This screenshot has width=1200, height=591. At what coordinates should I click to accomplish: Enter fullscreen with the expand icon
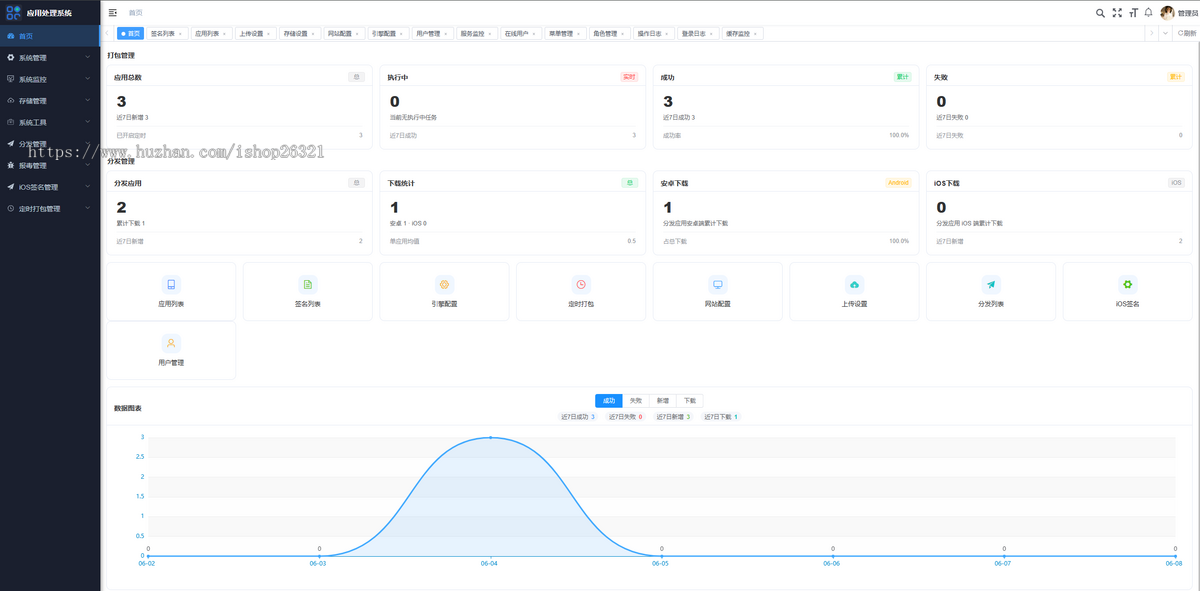pos(1117,13)
